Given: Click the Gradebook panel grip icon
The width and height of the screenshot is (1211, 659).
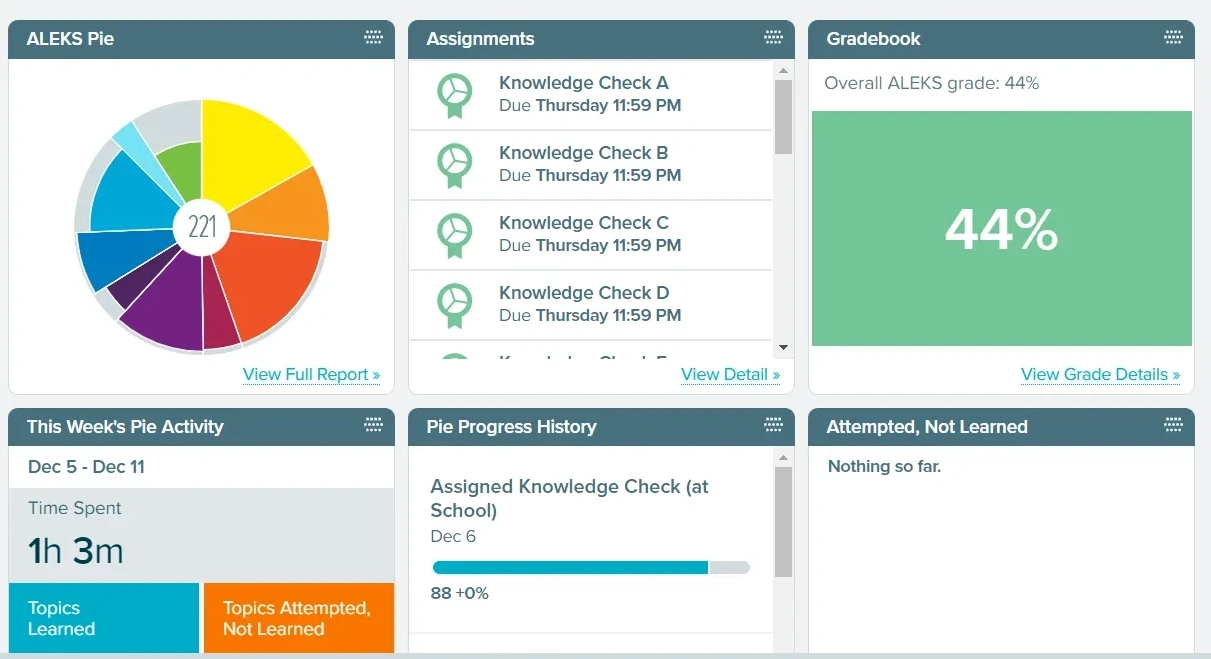Looking at the screenshot, I should click(x=1173, y=38).
